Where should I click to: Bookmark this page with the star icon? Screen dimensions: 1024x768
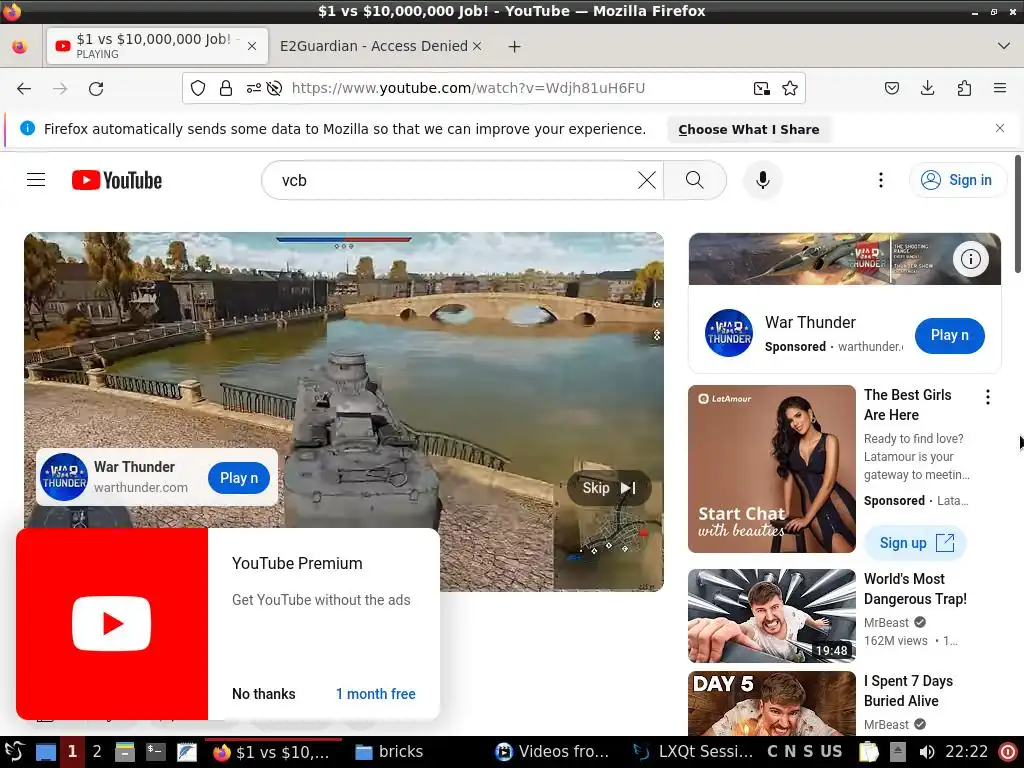(x=790, y=88)
